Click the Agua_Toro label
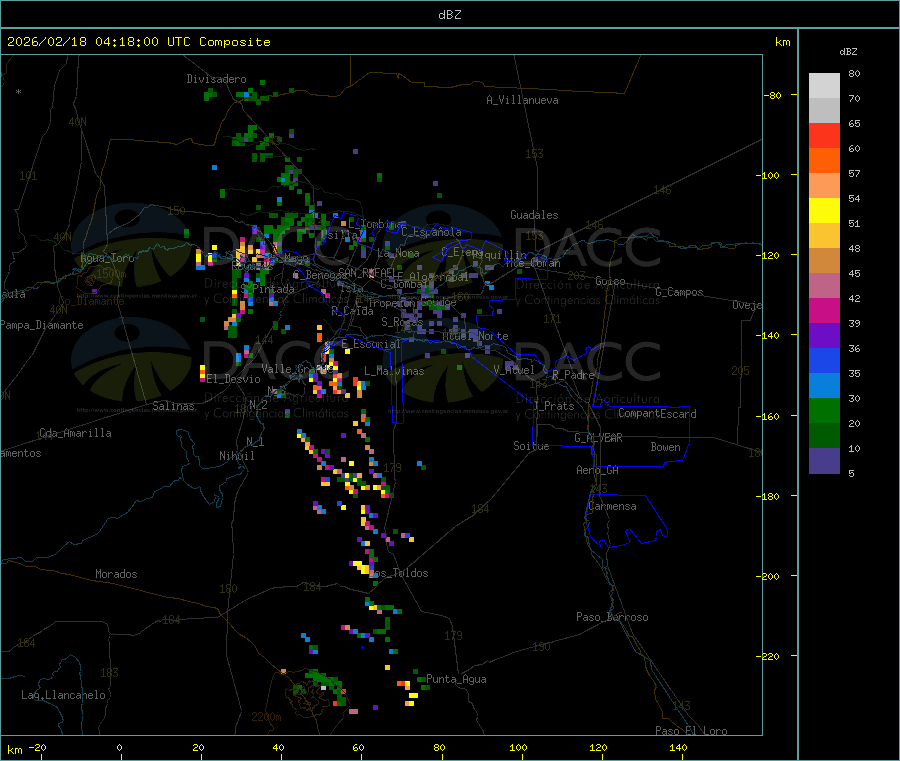Screen dimensions: 900x761 point(107,258)
